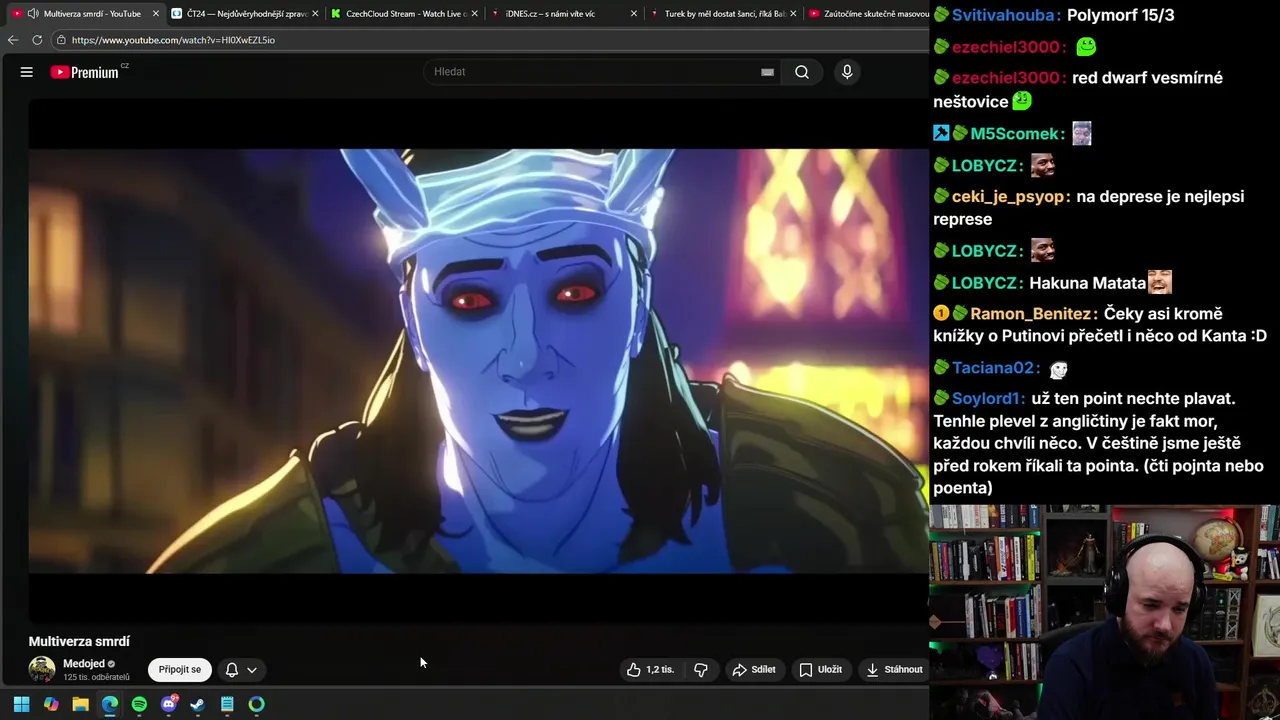Open the Windows Start menu
The image size is (1280, 720).
[21, 704]
